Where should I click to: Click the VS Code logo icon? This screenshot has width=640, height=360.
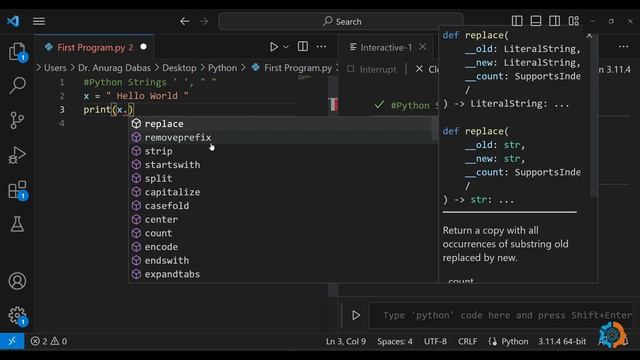[13, 21]
